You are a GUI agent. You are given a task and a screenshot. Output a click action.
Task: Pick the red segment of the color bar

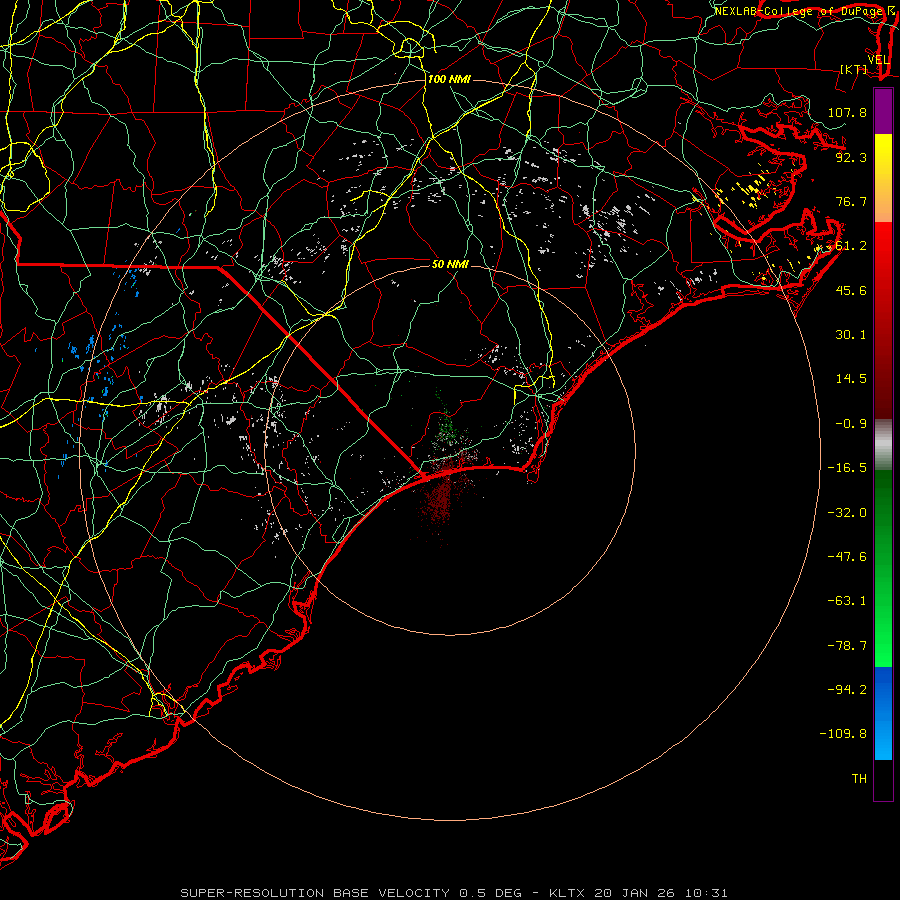click(883, 320)
